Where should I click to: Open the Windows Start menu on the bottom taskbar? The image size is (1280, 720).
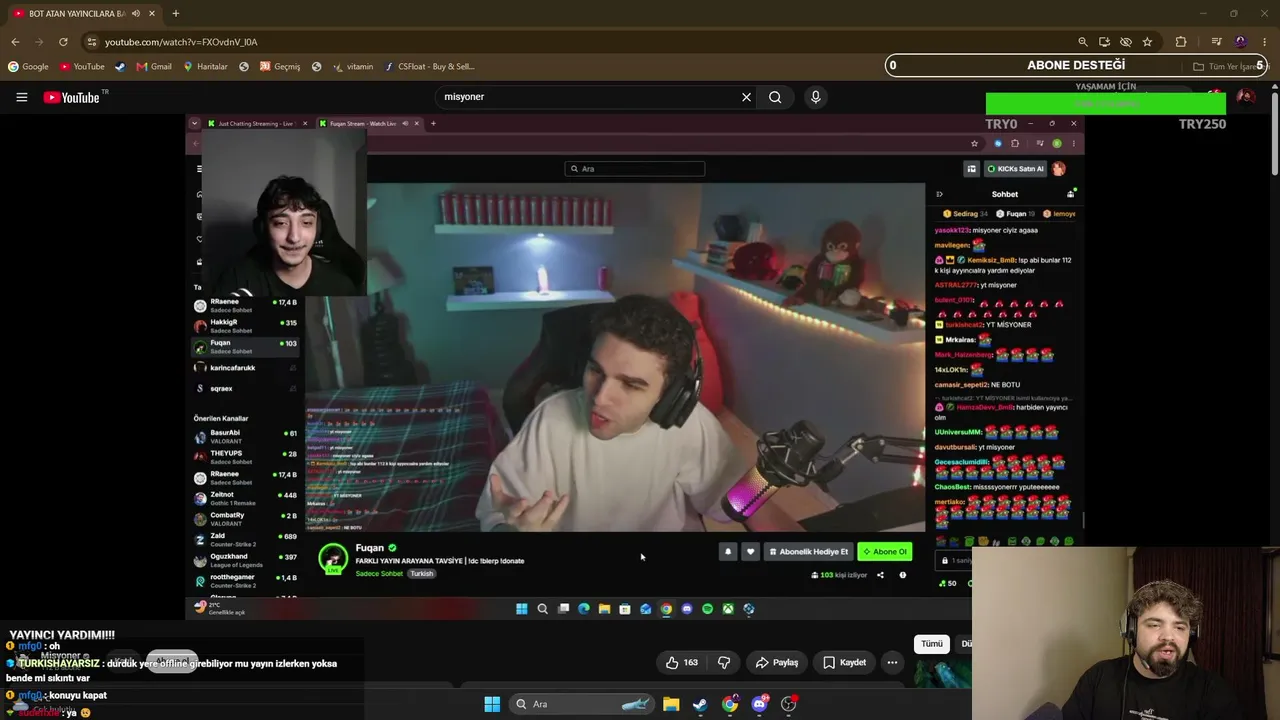tap(492, 704)
